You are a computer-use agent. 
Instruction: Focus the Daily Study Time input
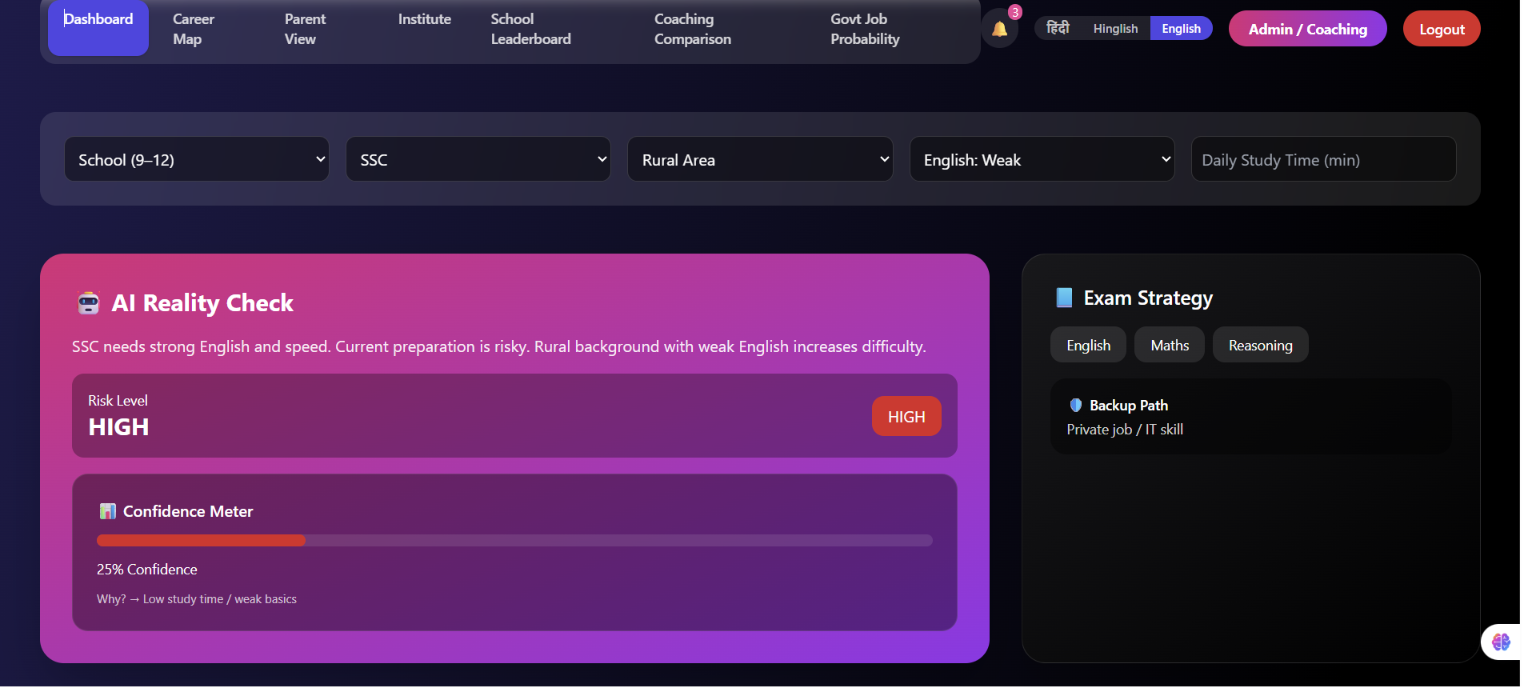(x=1323, y=159)
